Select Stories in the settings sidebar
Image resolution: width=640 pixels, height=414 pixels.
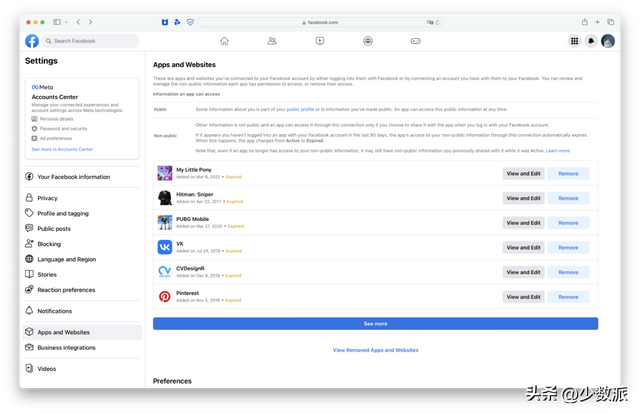pyautogui.click(x=82, y=274)
